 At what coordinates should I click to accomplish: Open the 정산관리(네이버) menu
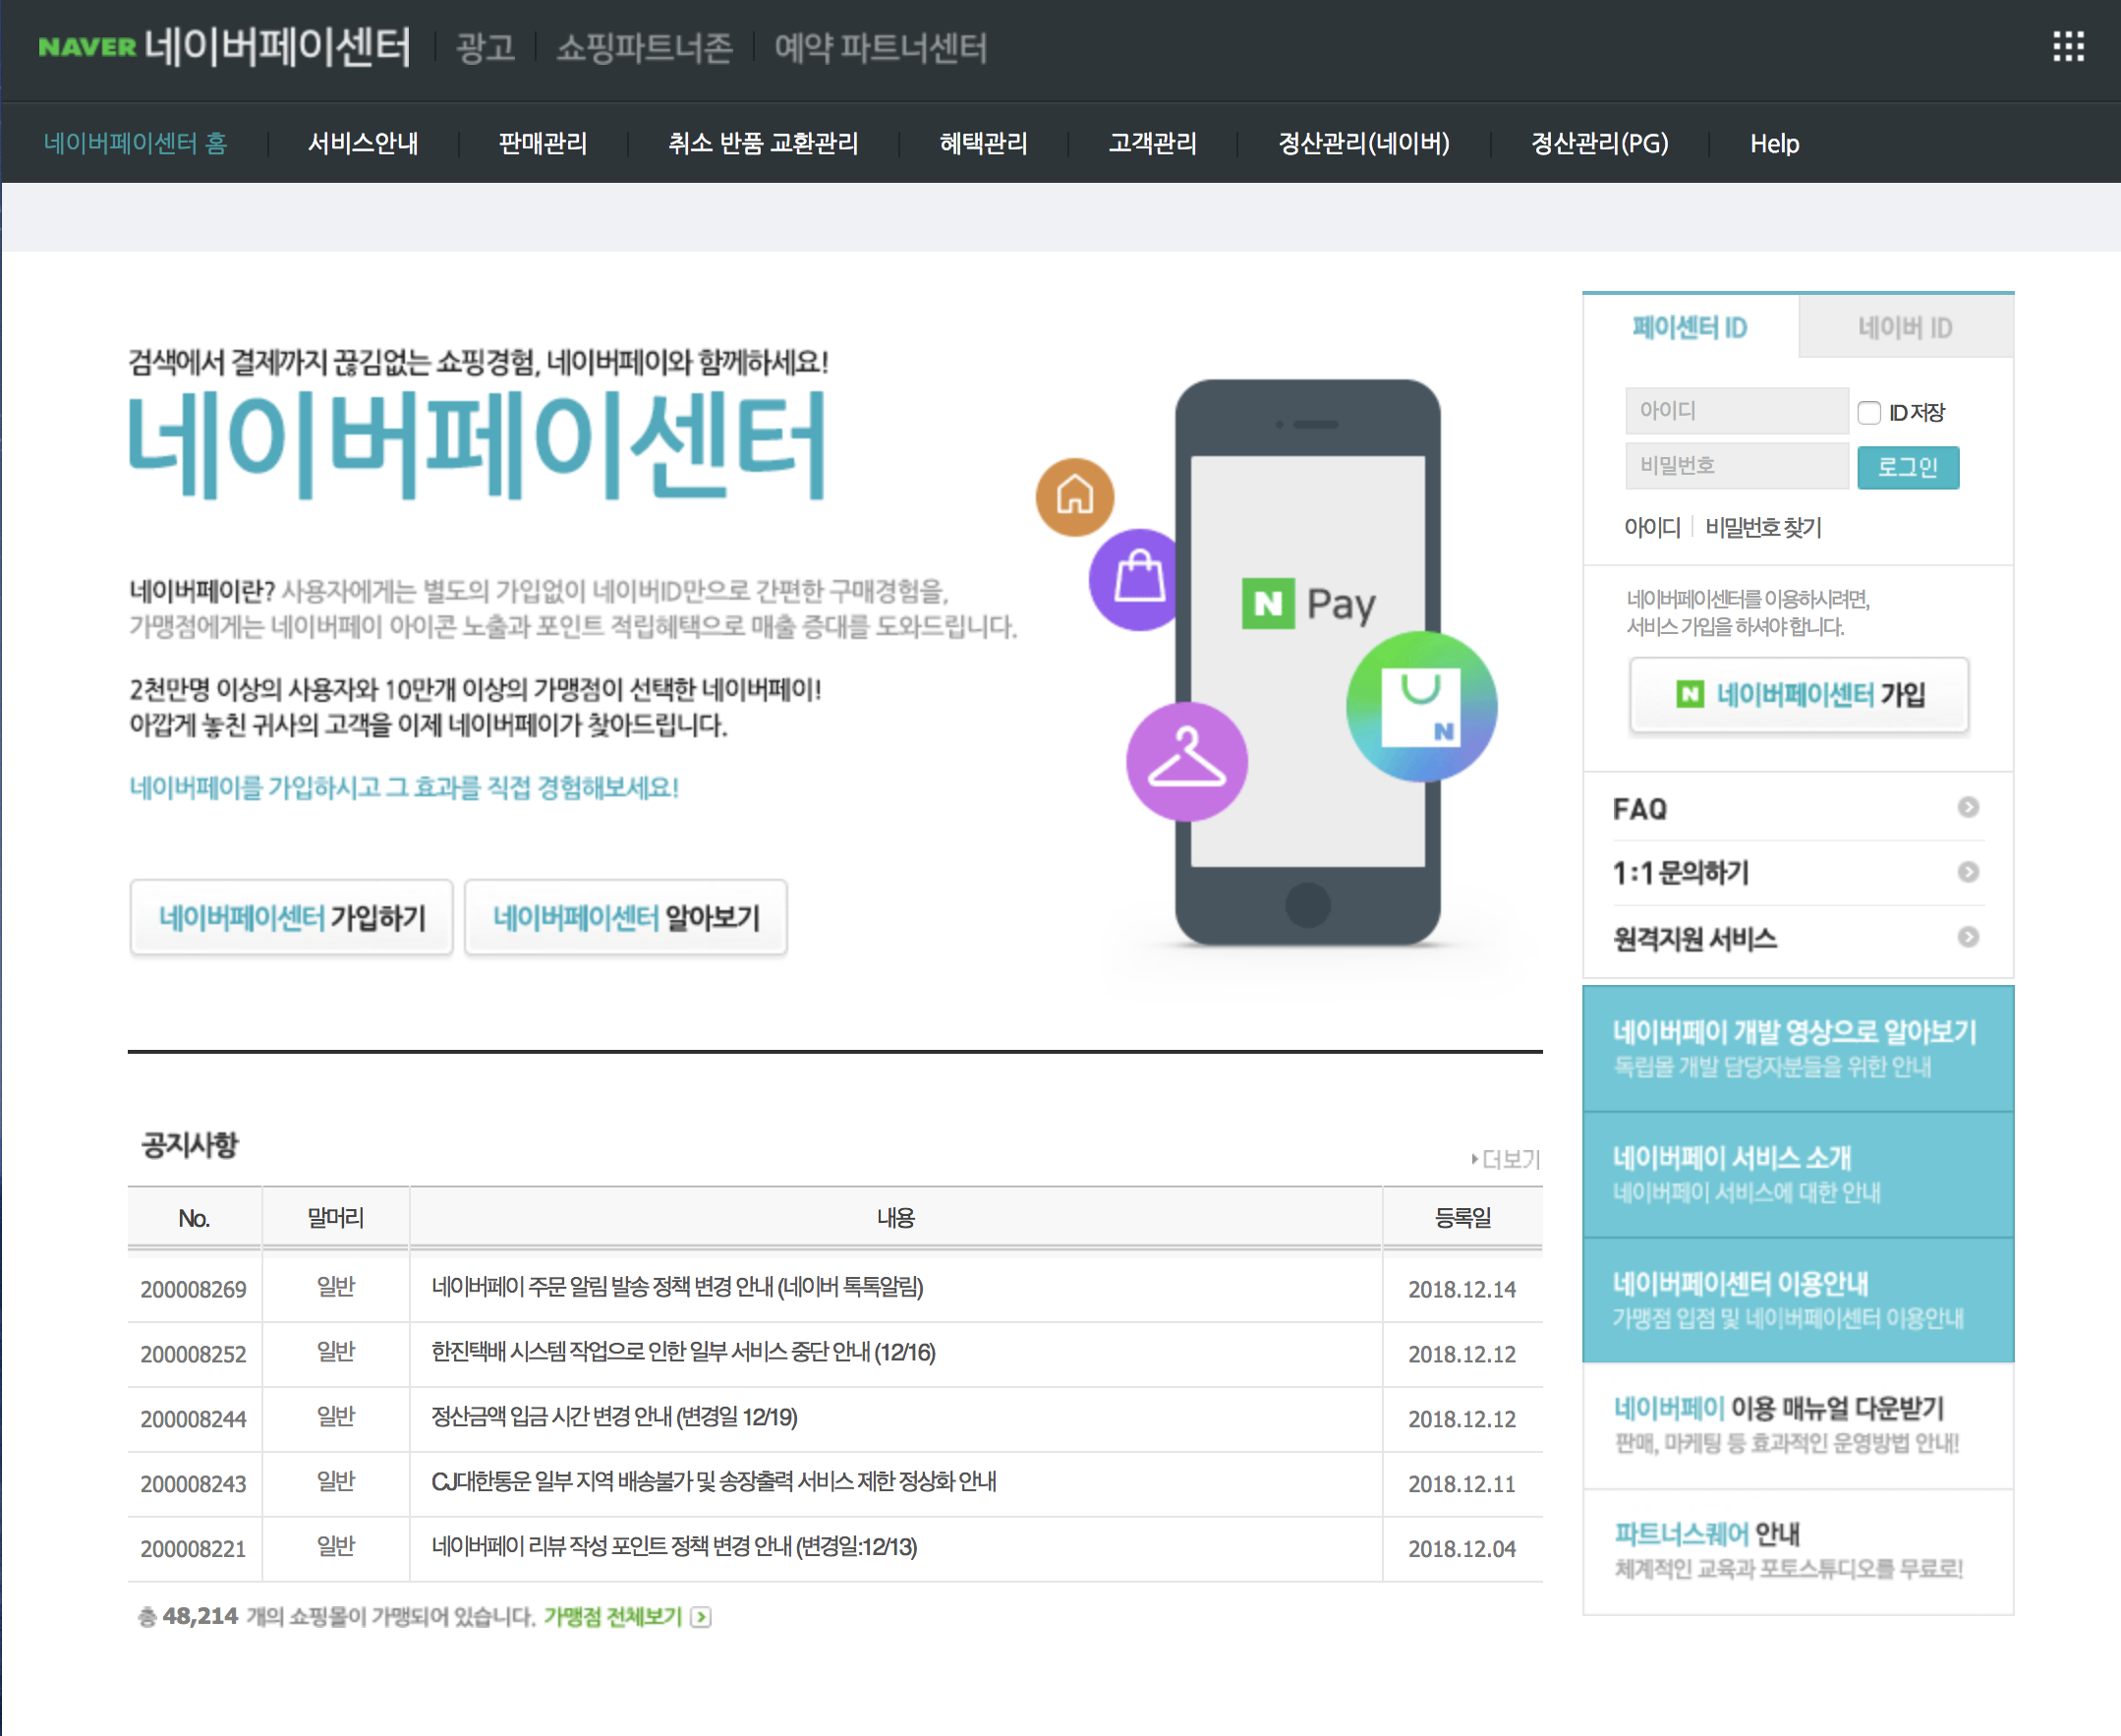click(1364, 143)
